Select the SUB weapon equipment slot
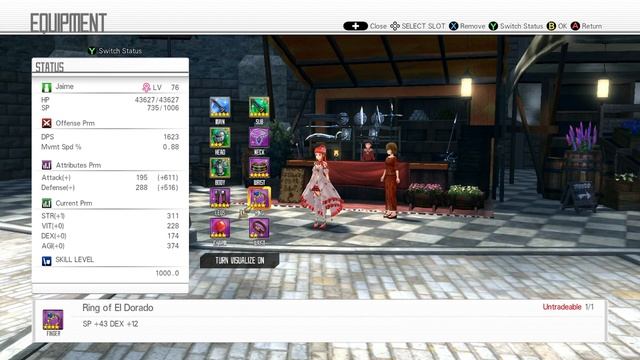The width and height of the screenshot is (640, 360). pyautogui.click(x=259, y=107)
